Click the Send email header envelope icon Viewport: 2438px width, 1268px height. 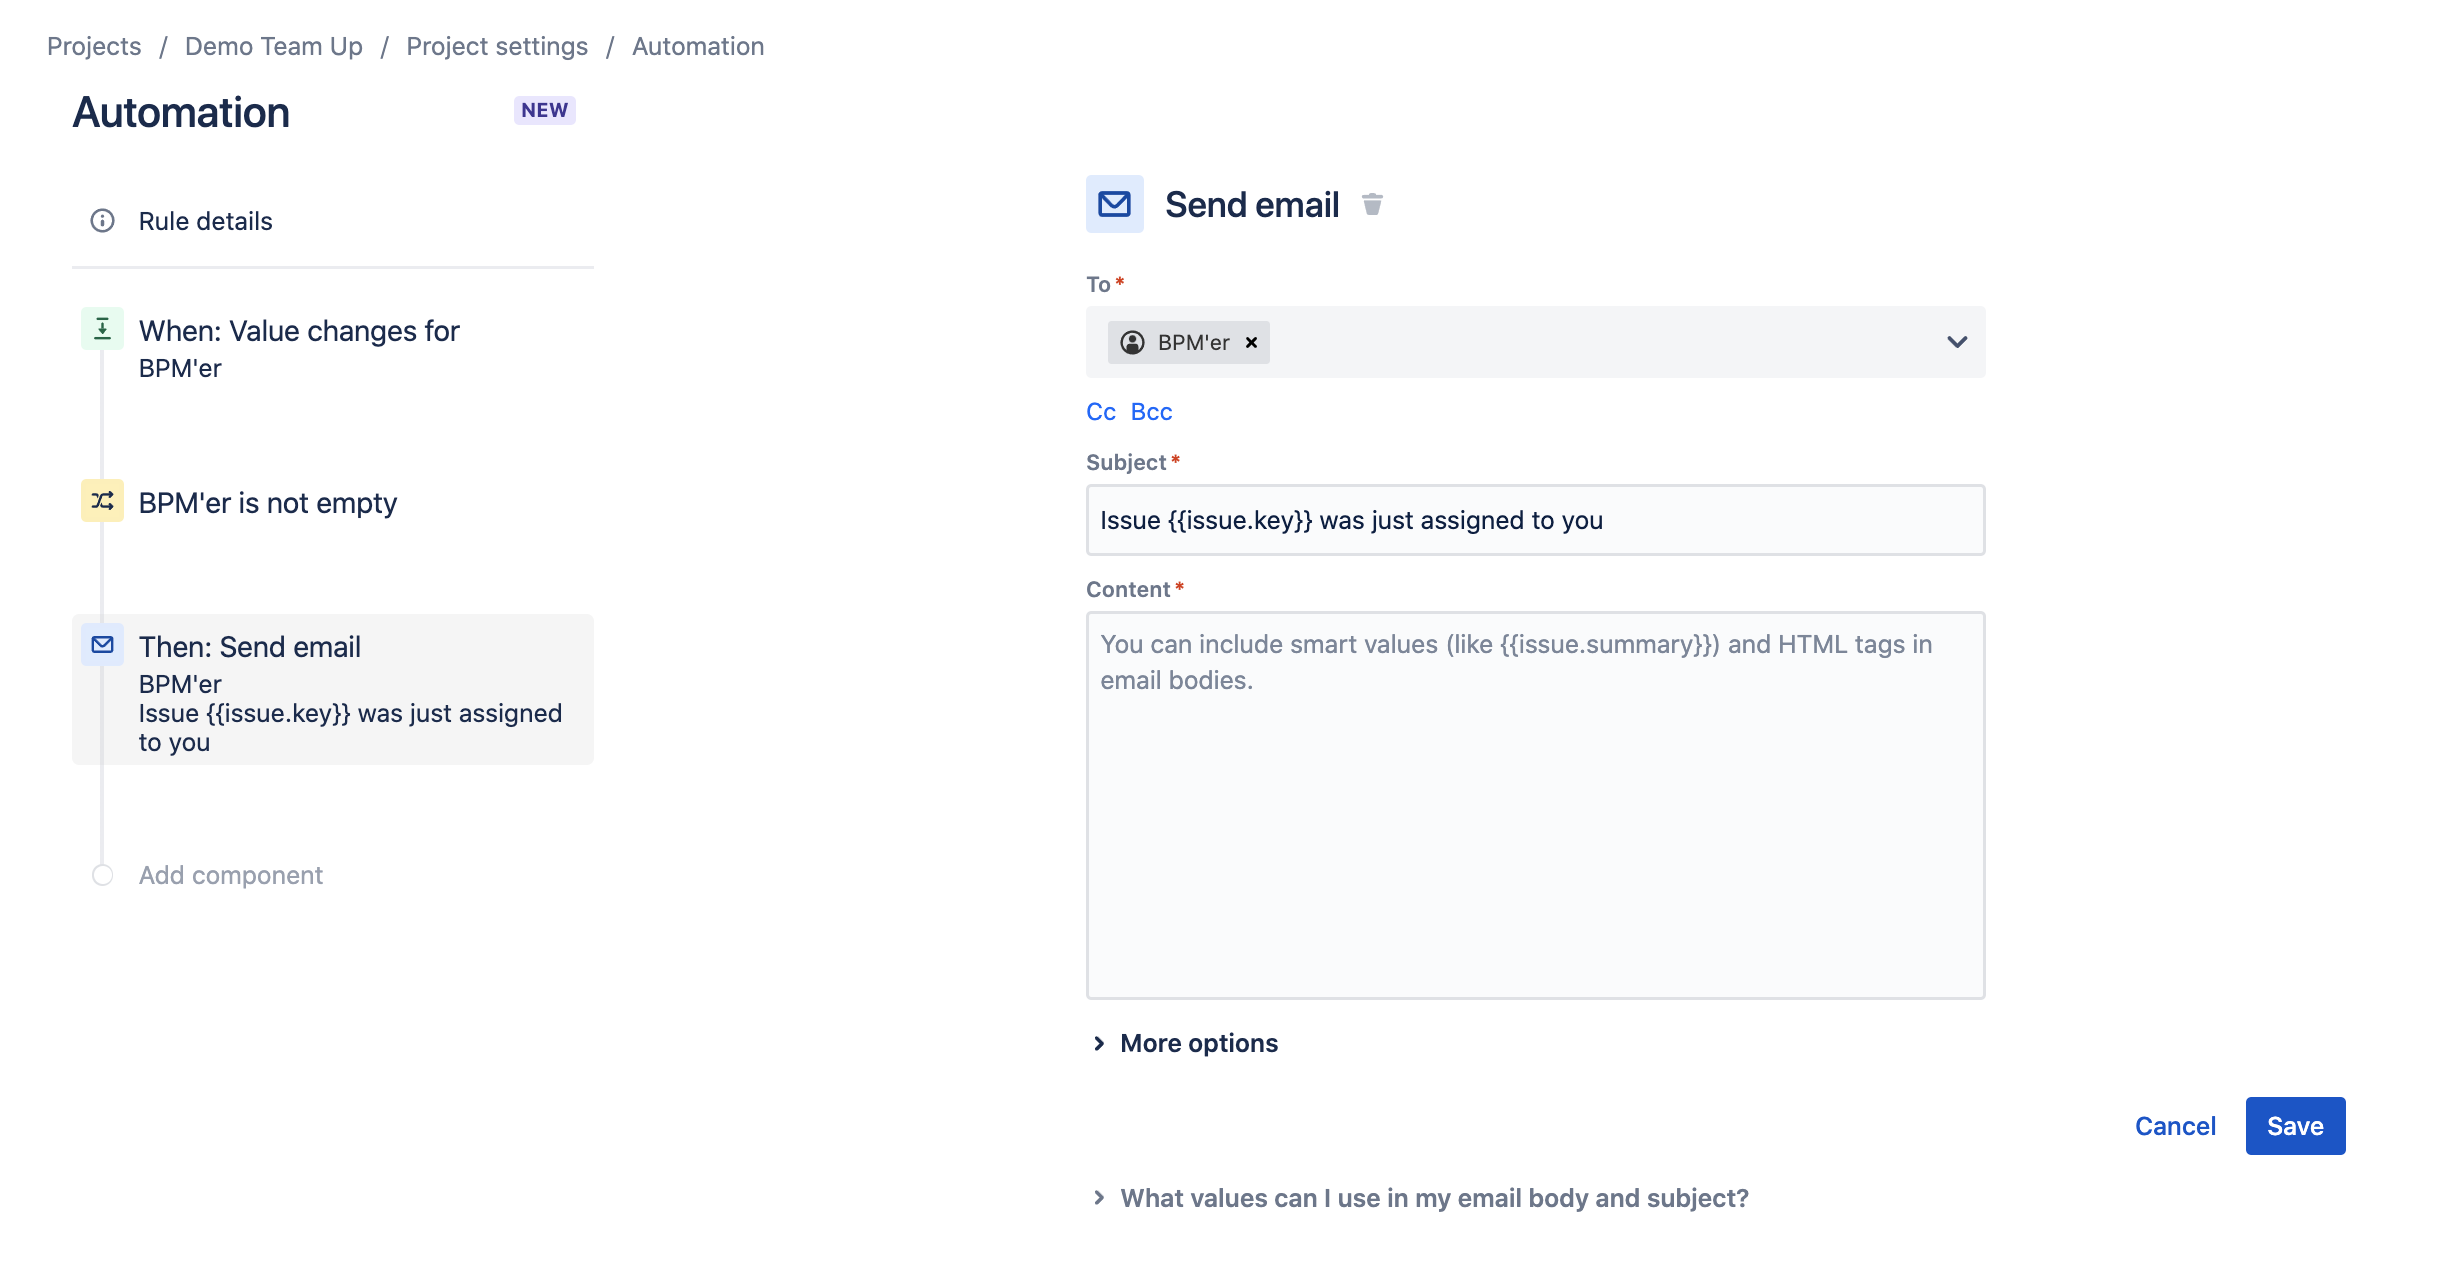coord(1113,204)
